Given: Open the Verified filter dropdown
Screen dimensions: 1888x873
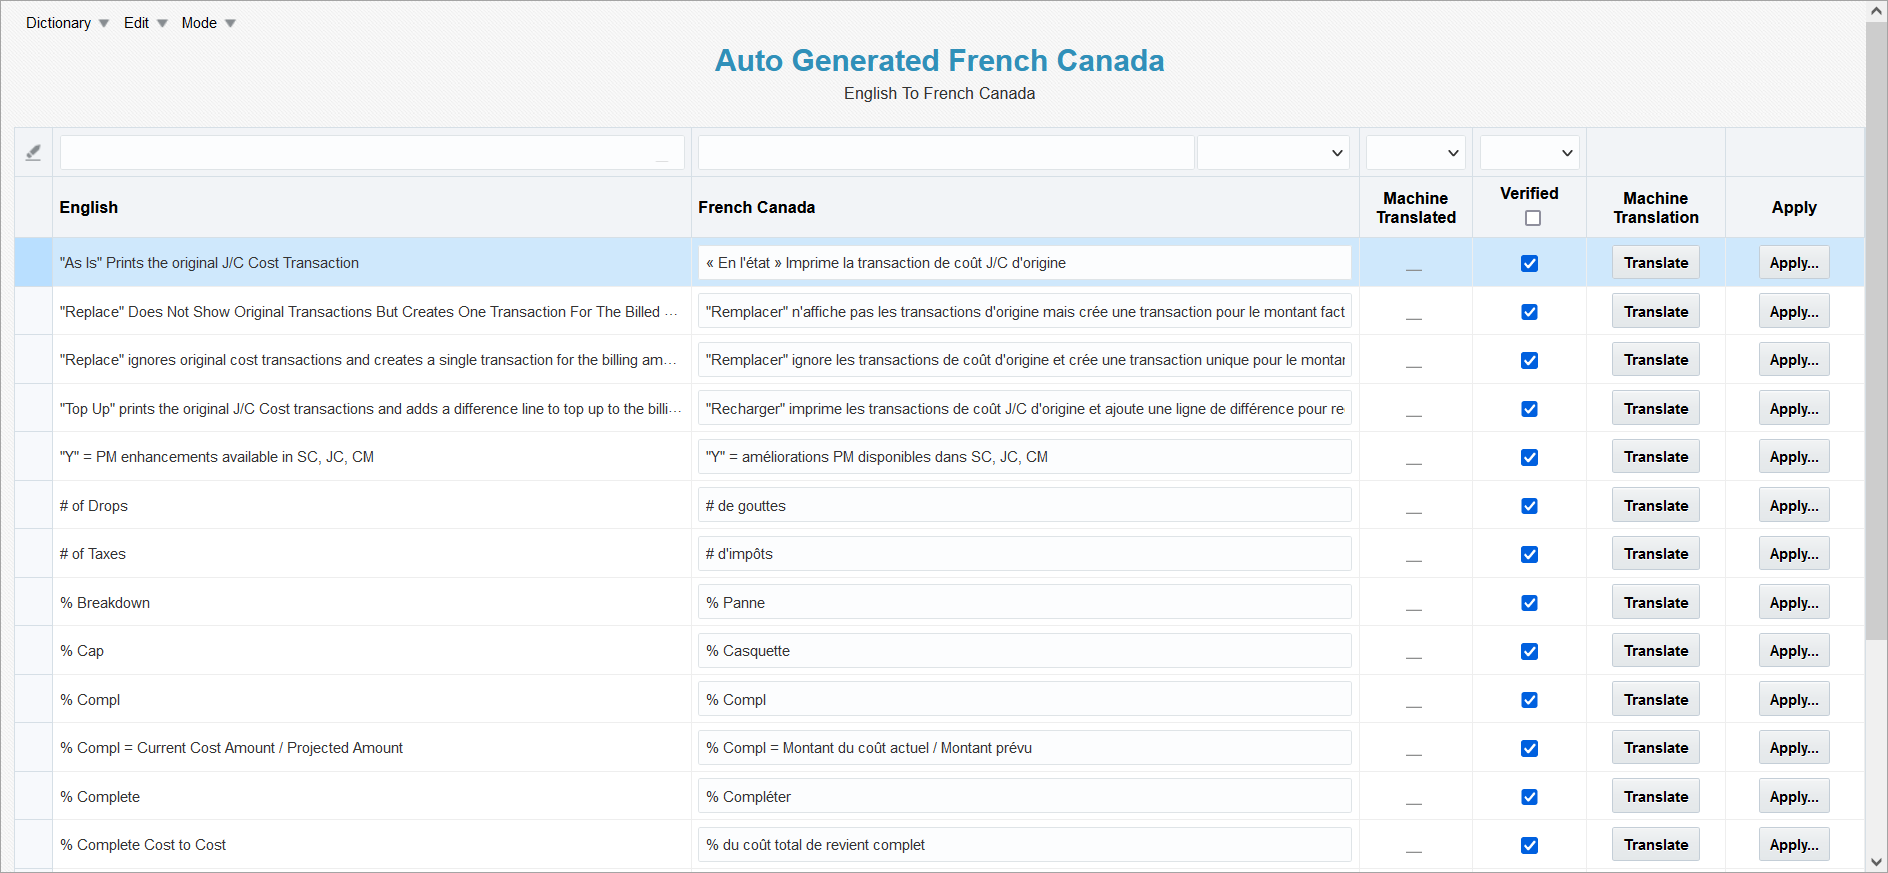Looking at the screenshot, I should pyautogui.click(x=1529, y=153).
